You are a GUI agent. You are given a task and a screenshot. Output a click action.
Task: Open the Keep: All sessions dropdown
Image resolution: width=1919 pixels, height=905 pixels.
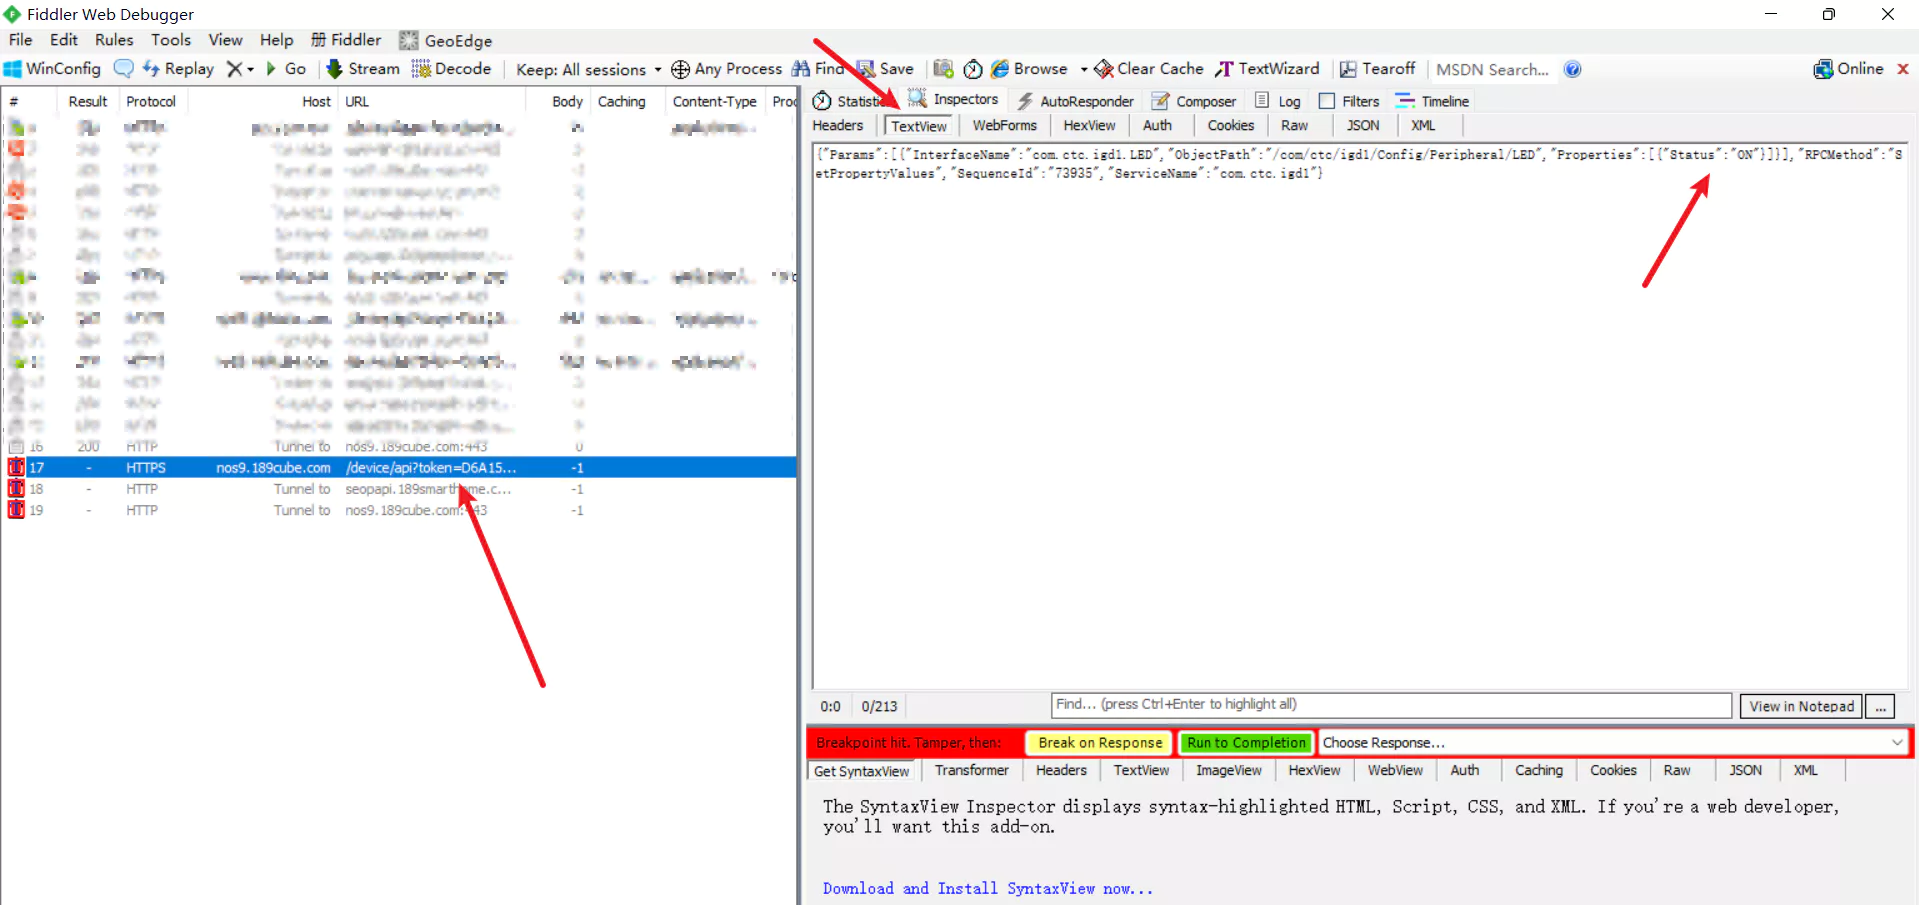pyautogui.click(x=588, y=70)
